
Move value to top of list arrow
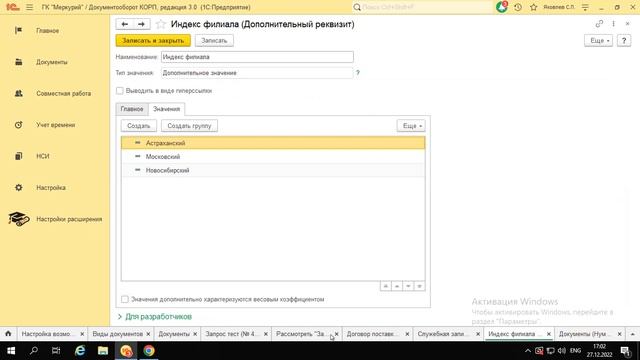click(x=385, y=286)
